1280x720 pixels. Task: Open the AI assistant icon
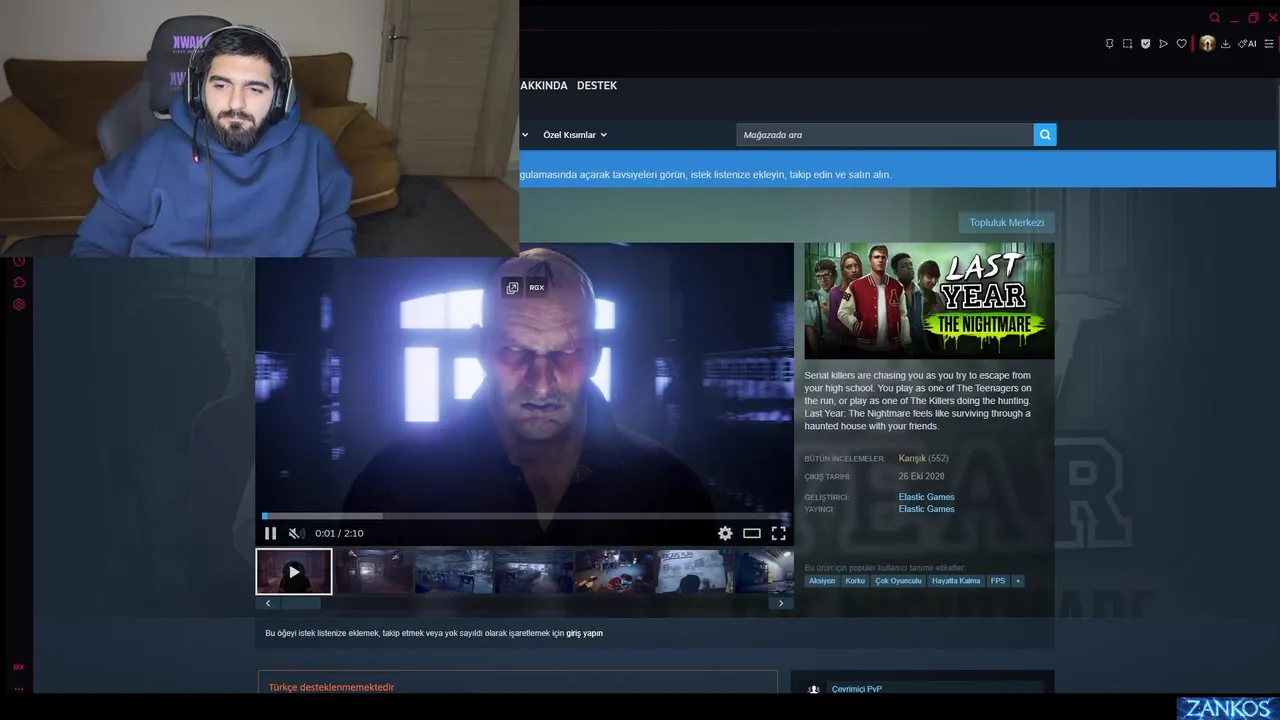pos(1247,44)
